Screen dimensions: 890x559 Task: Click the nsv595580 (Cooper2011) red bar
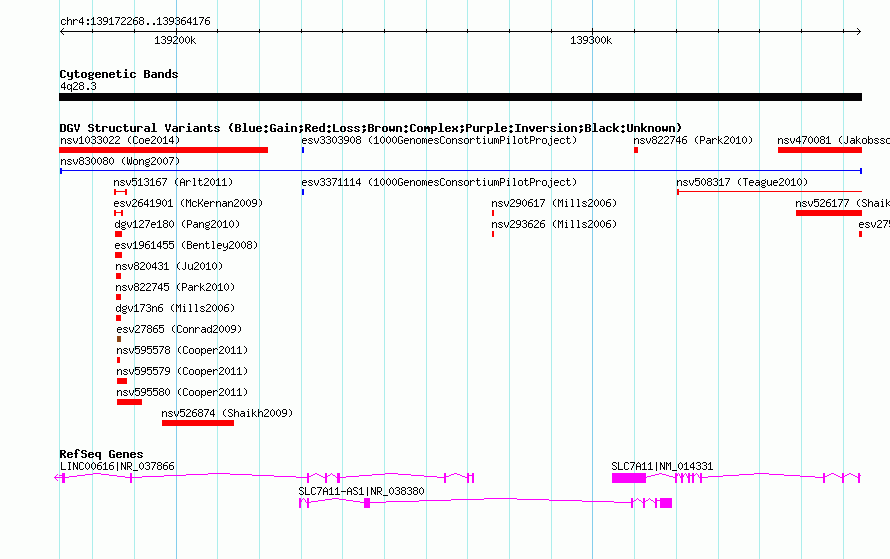(x=129, y=402)
